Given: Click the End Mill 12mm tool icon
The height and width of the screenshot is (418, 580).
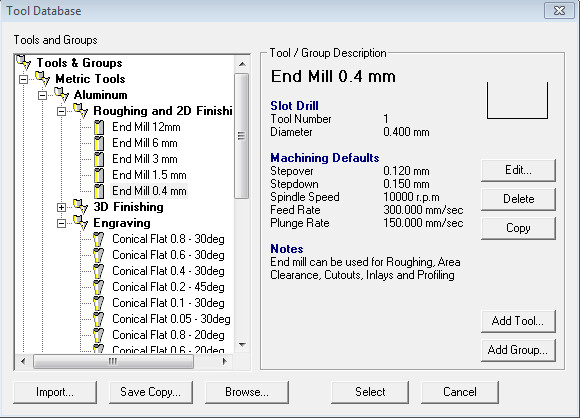Looking at the screenshot, I should 99,127.
